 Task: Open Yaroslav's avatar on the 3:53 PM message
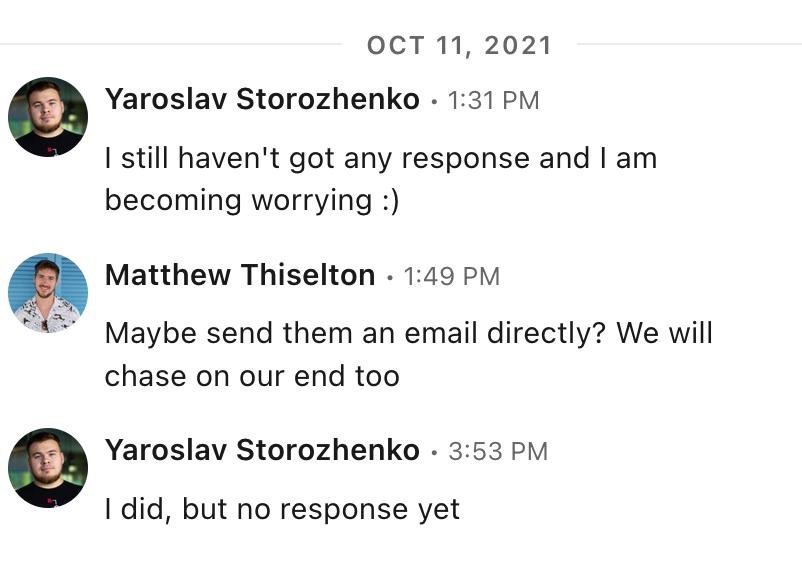[x=48, y=468]
